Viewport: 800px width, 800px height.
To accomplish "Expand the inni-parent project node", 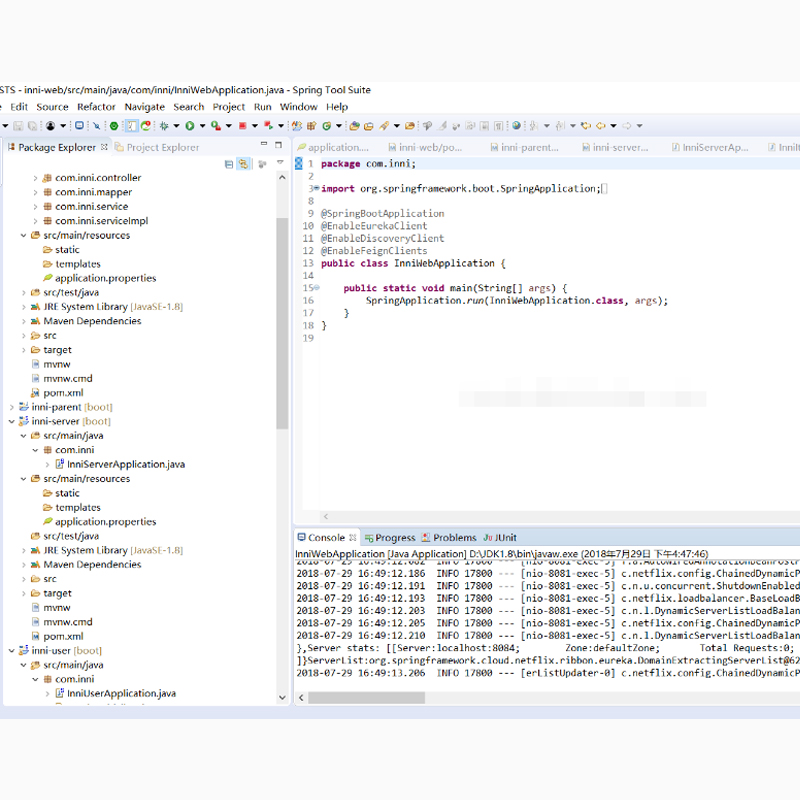I will [x=12, y=407].
